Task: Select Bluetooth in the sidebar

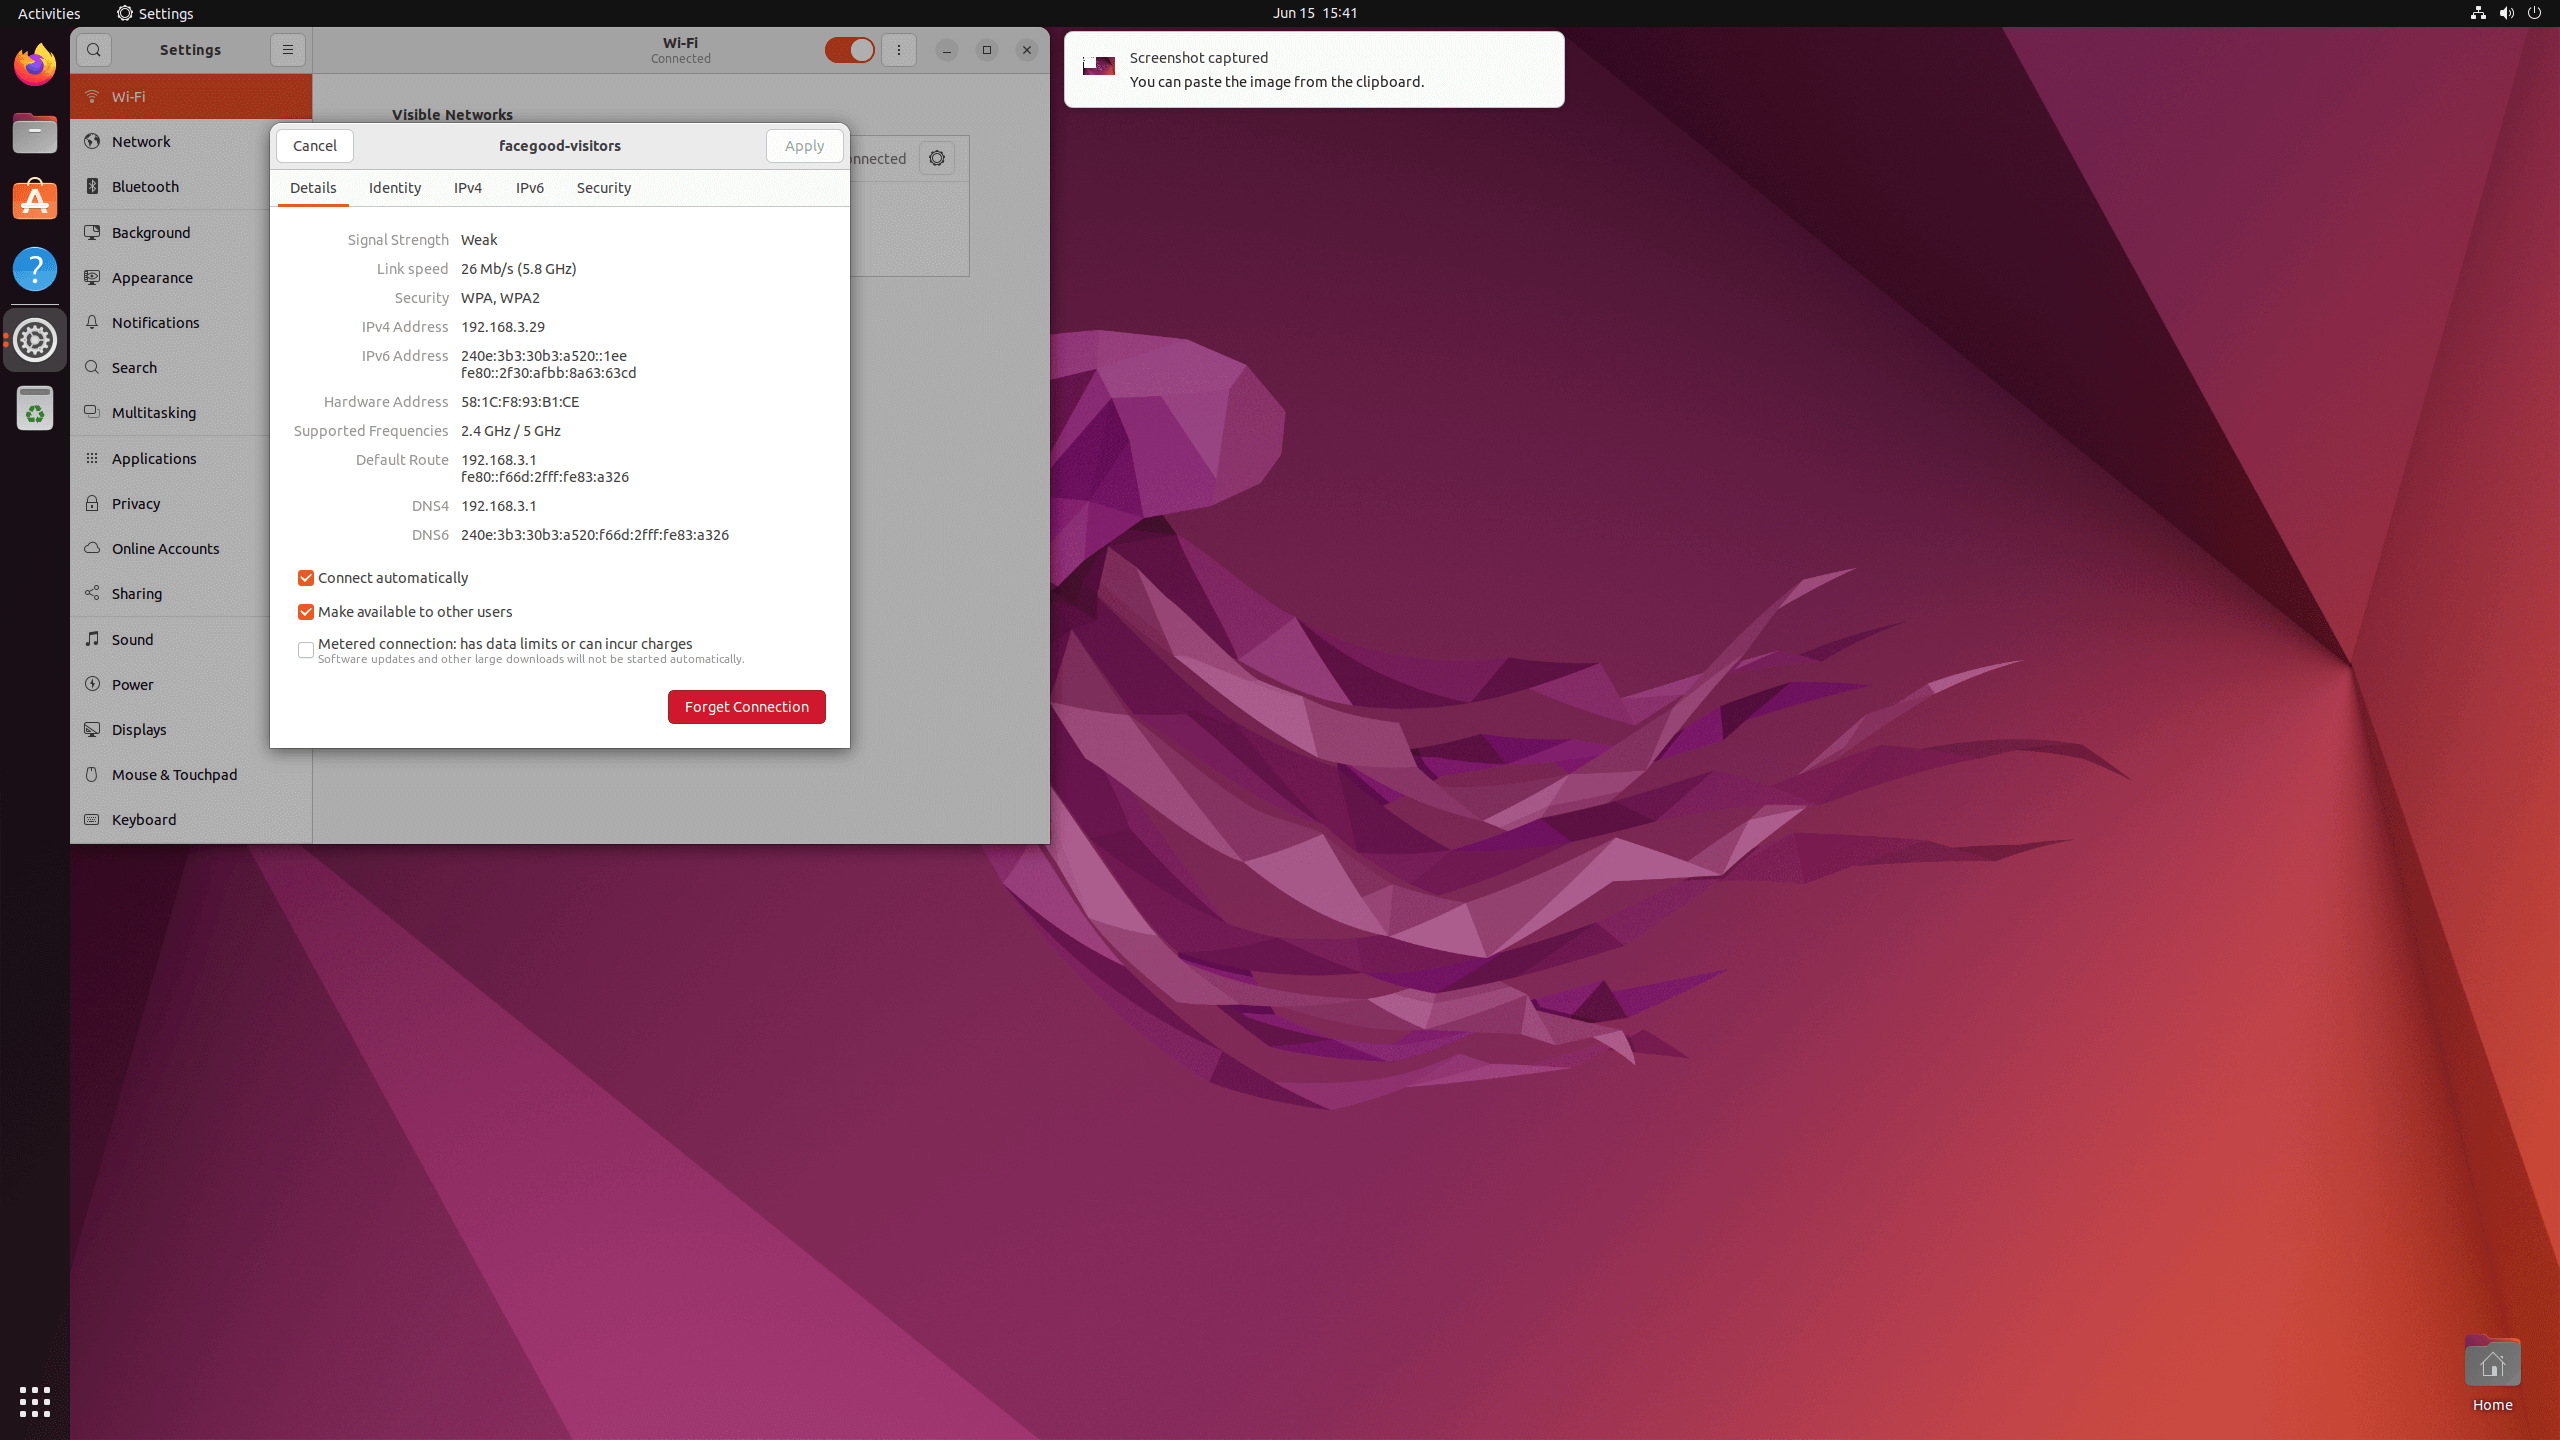Action: click(170, 186)
